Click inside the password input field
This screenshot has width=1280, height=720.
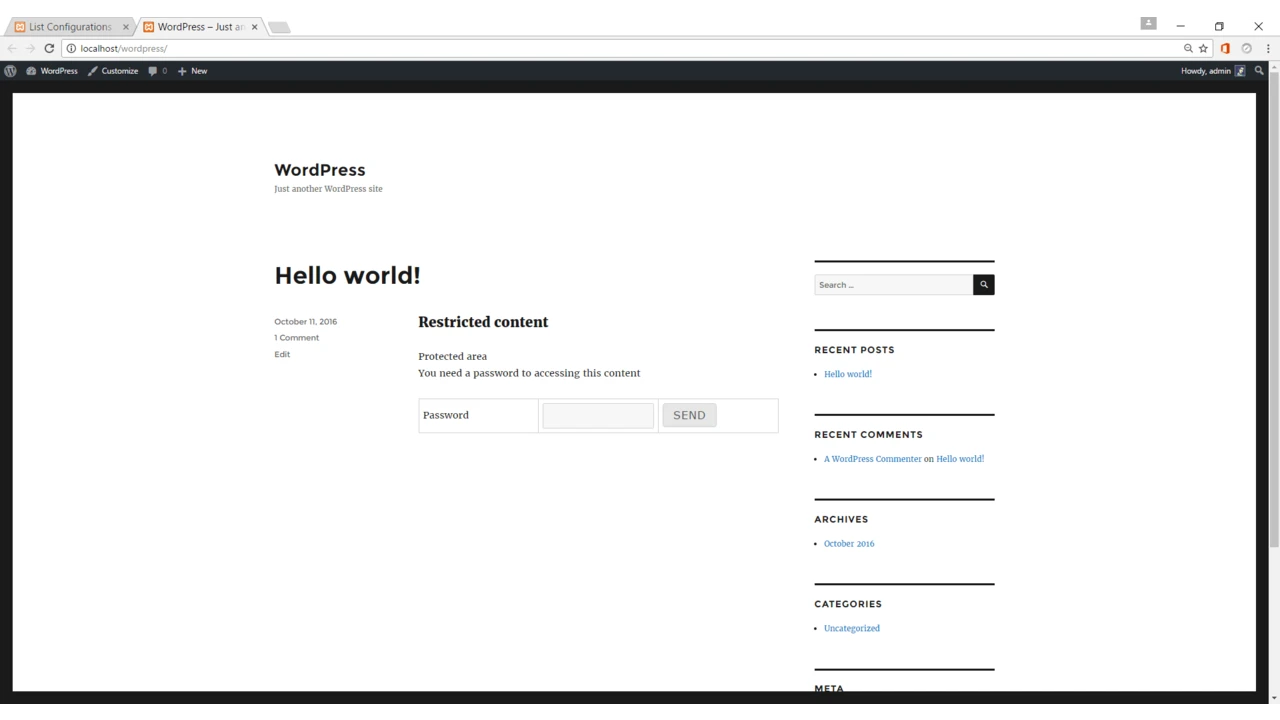598,414
